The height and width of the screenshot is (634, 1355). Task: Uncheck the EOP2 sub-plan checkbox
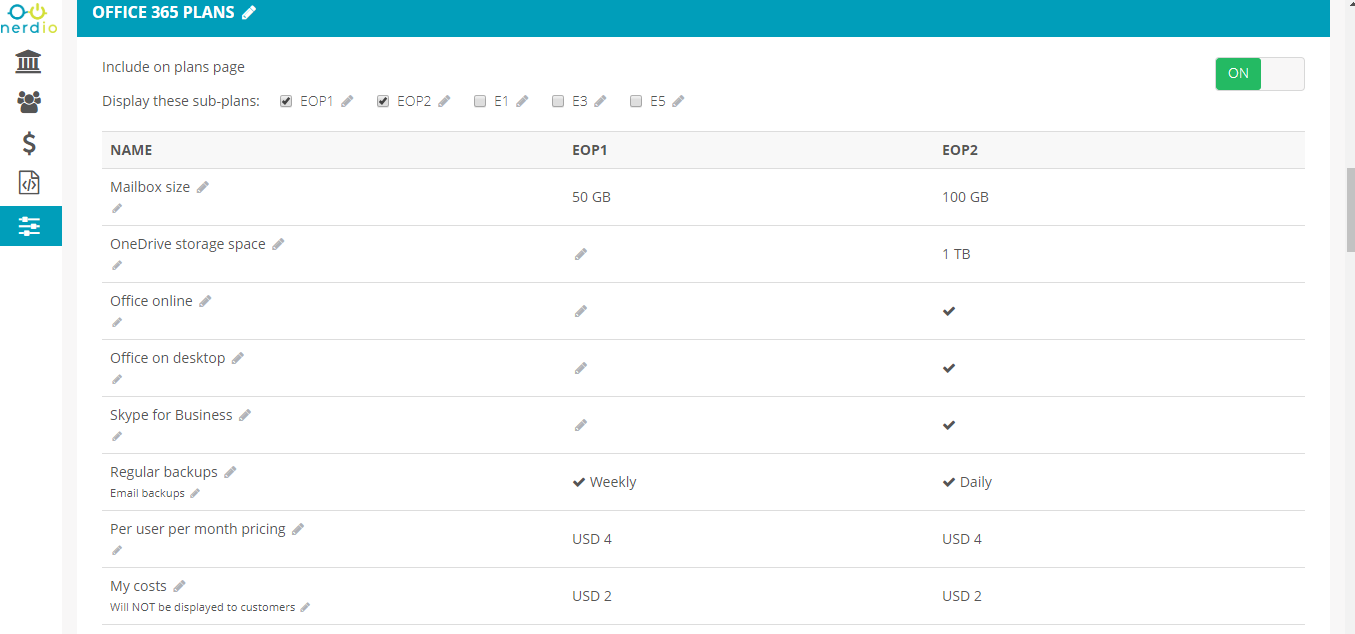click(x=383, y=101)
